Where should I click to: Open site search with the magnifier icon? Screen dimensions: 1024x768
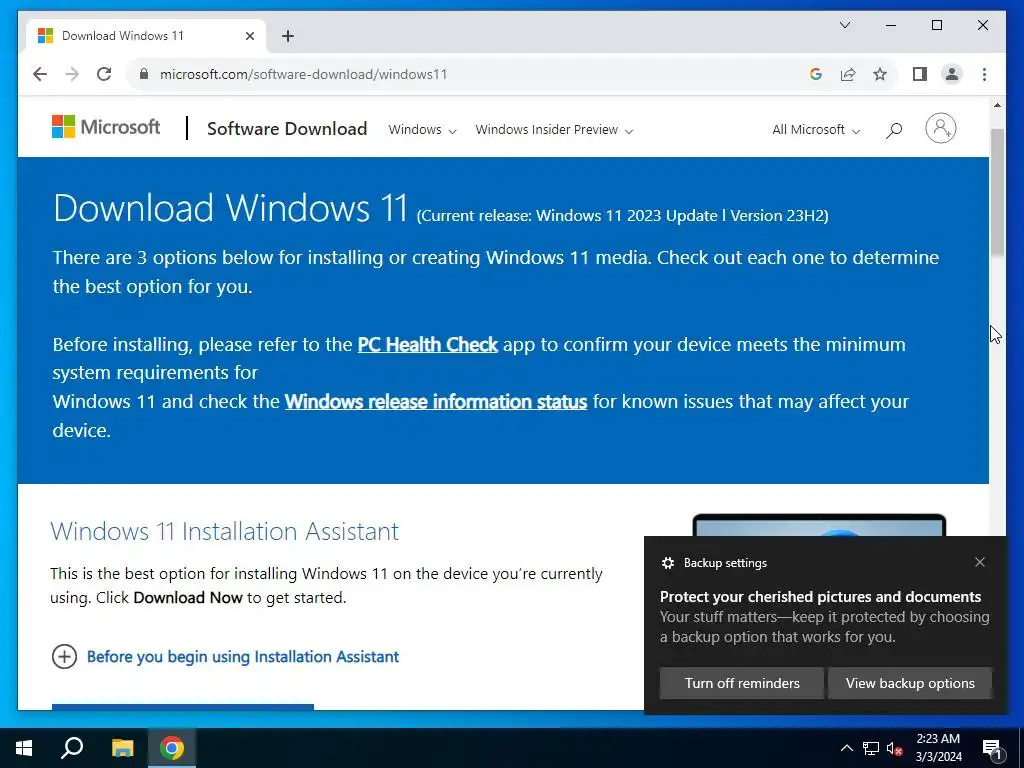pos(894,130)
